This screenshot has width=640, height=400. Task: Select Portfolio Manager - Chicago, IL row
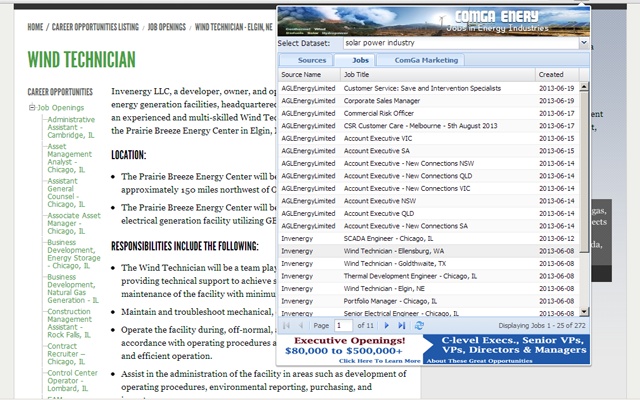pos(429,301)
